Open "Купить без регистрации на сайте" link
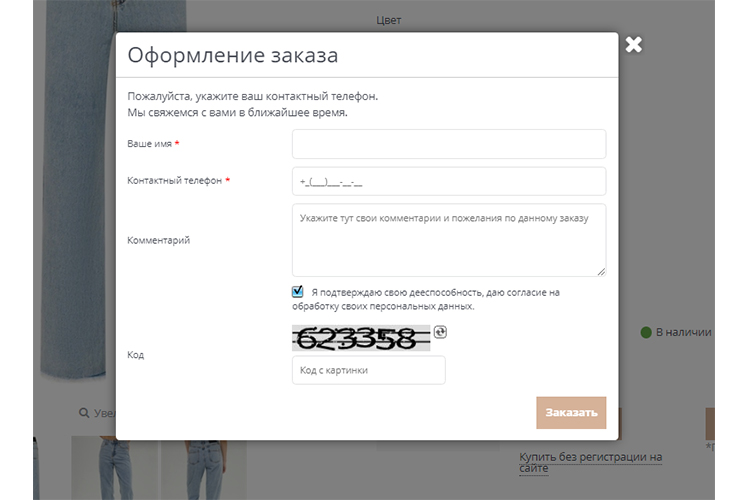This screenshot has height=500, width=750. coord(590,462)
